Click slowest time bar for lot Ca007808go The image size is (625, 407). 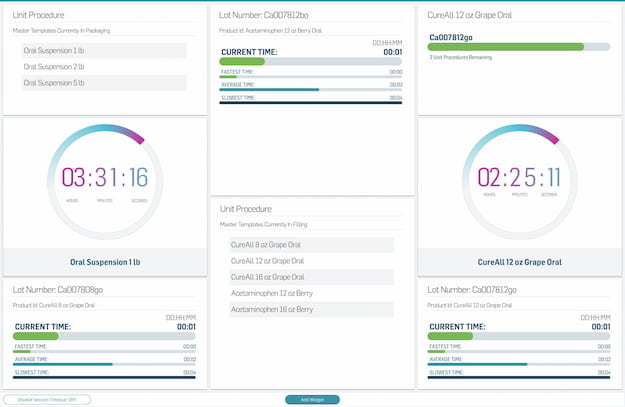tap(104, 377)
